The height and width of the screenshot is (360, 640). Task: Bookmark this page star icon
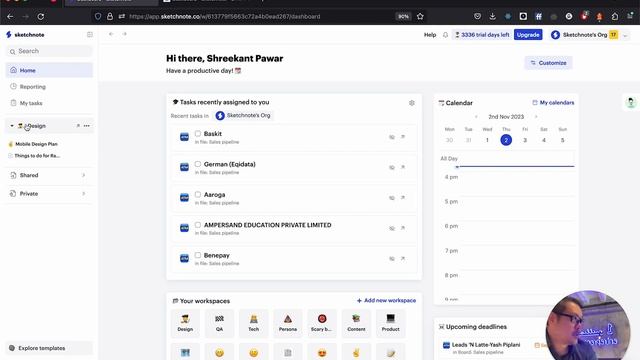[x=420, y=16]
